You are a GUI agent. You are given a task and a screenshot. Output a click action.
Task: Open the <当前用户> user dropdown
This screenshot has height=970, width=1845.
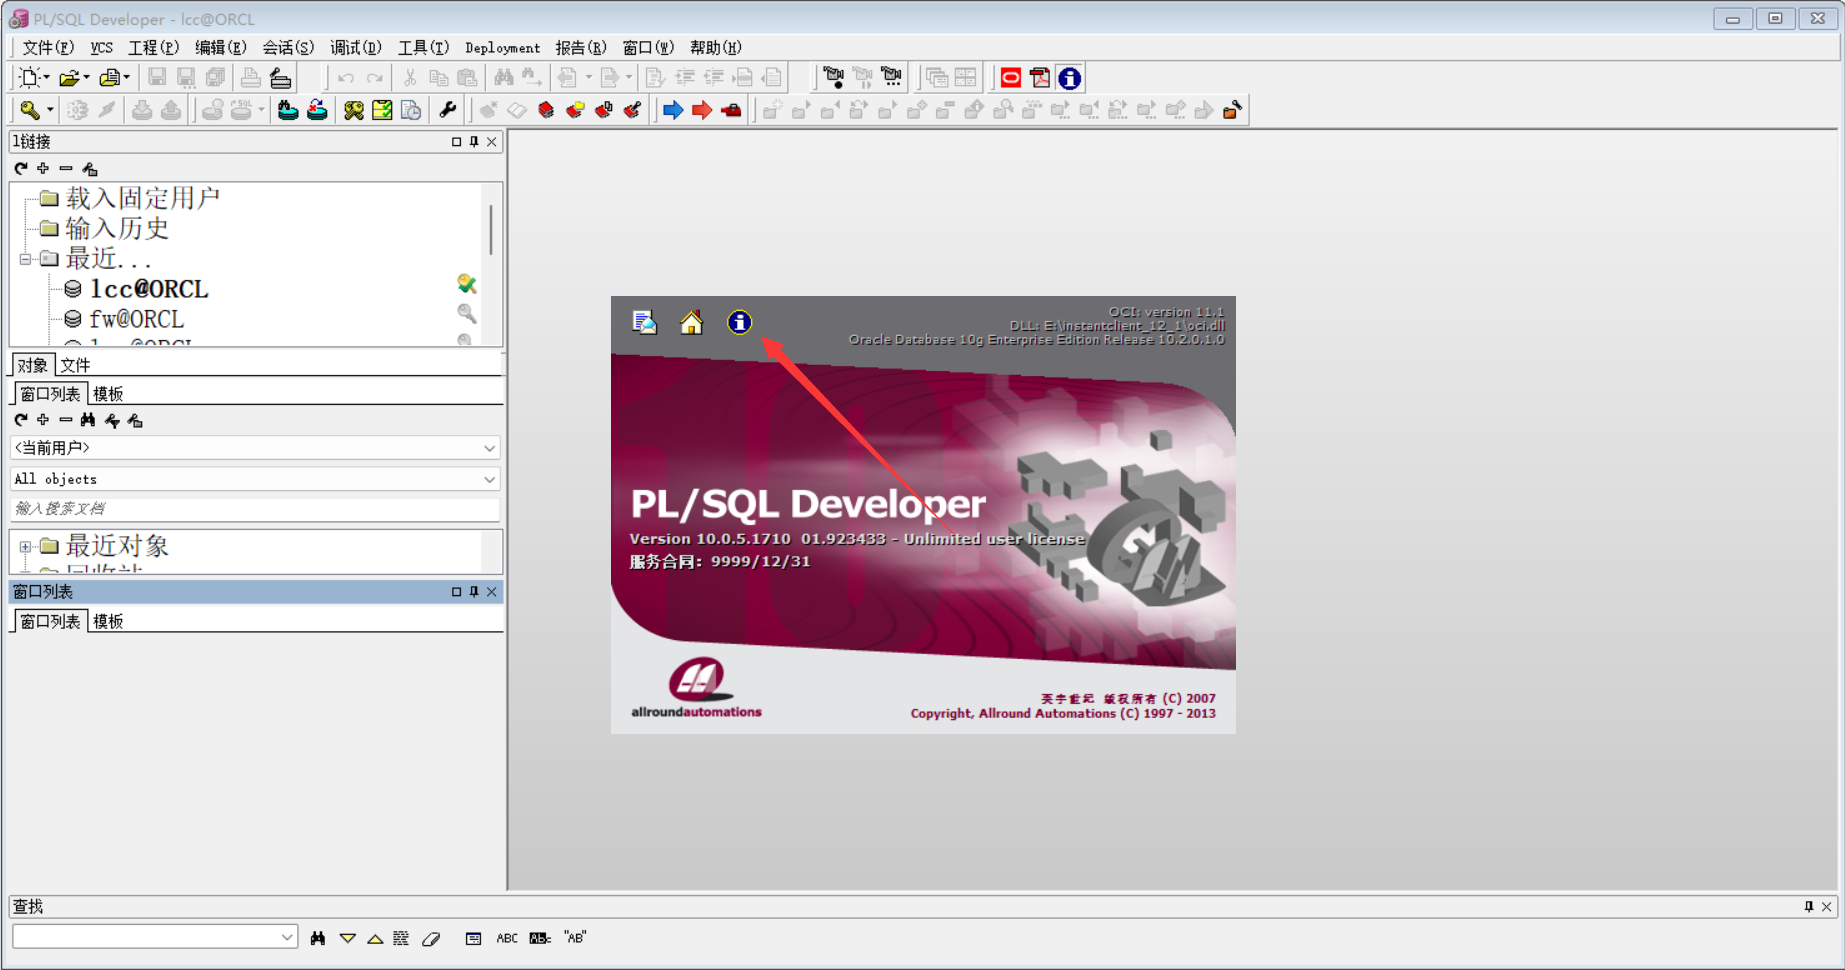pos(489,448)
